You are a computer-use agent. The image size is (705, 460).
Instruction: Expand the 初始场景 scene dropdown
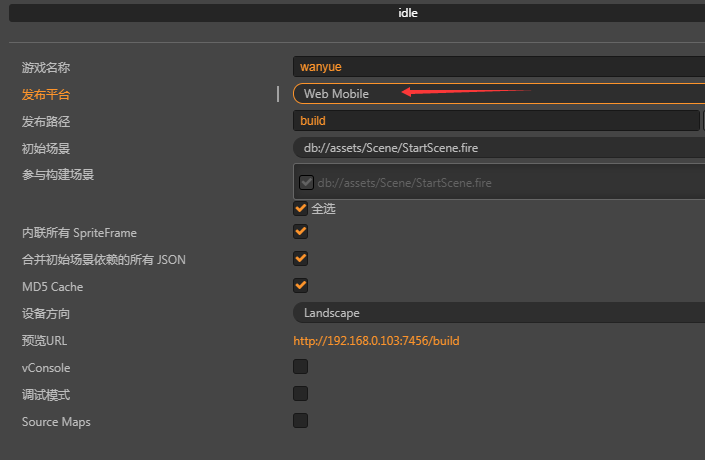[498, 148]
